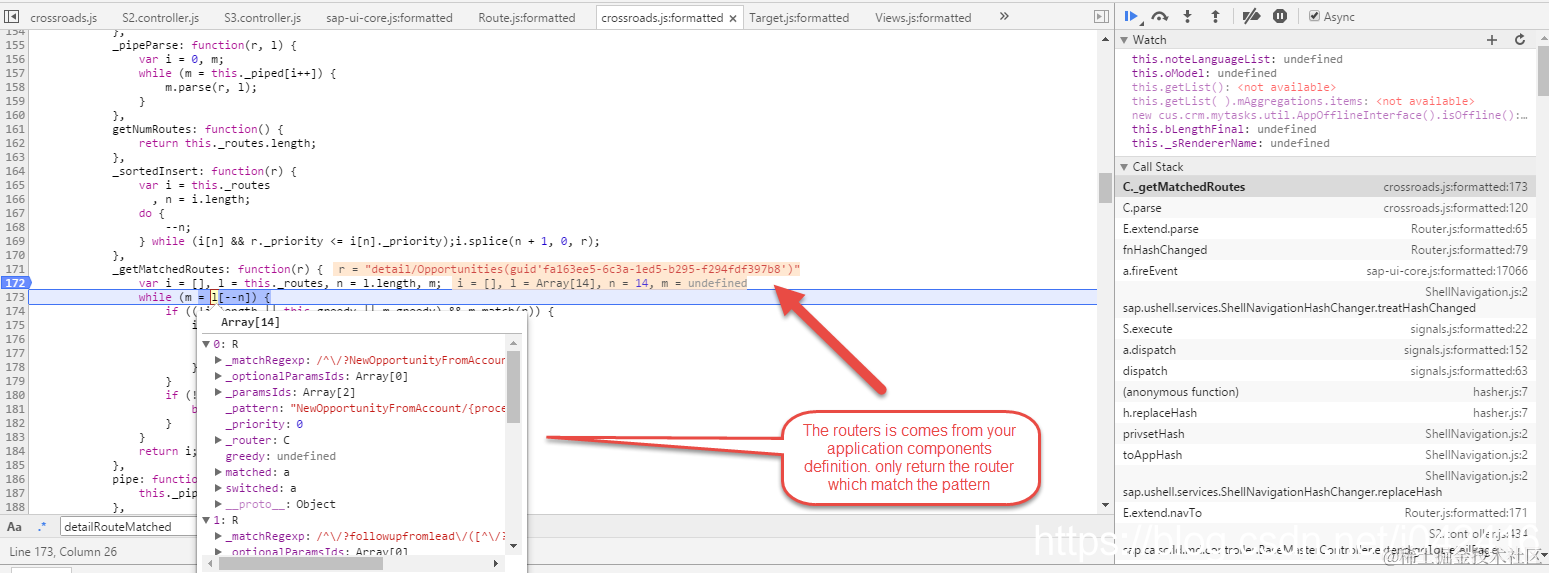Close the crossroads.js:formatted tab

point(733,18)
